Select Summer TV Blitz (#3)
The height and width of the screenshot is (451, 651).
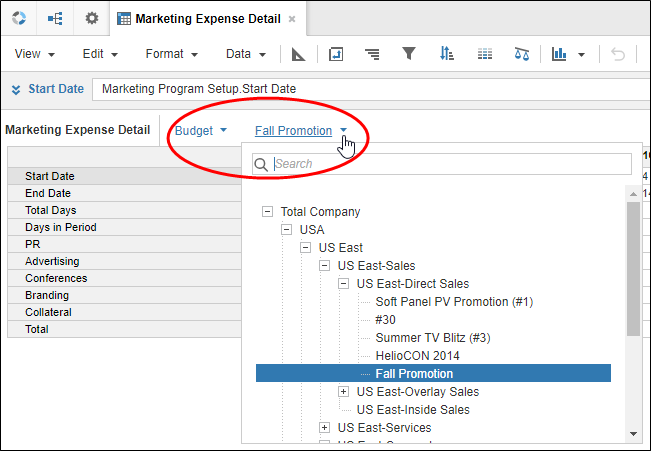[433, 338]
